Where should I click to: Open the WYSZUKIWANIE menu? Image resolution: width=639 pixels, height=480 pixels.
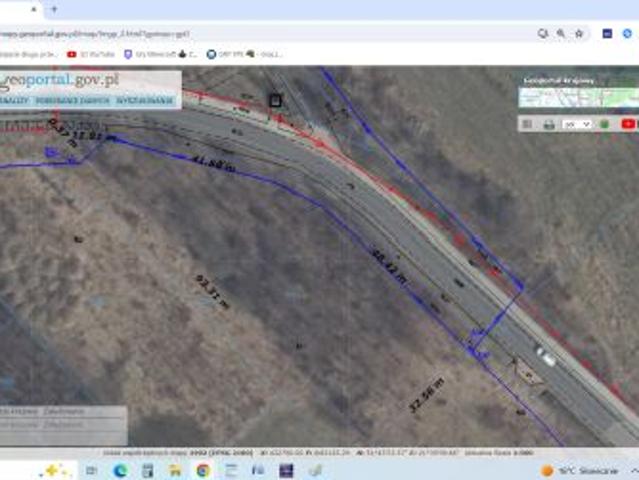pos(144,101)
